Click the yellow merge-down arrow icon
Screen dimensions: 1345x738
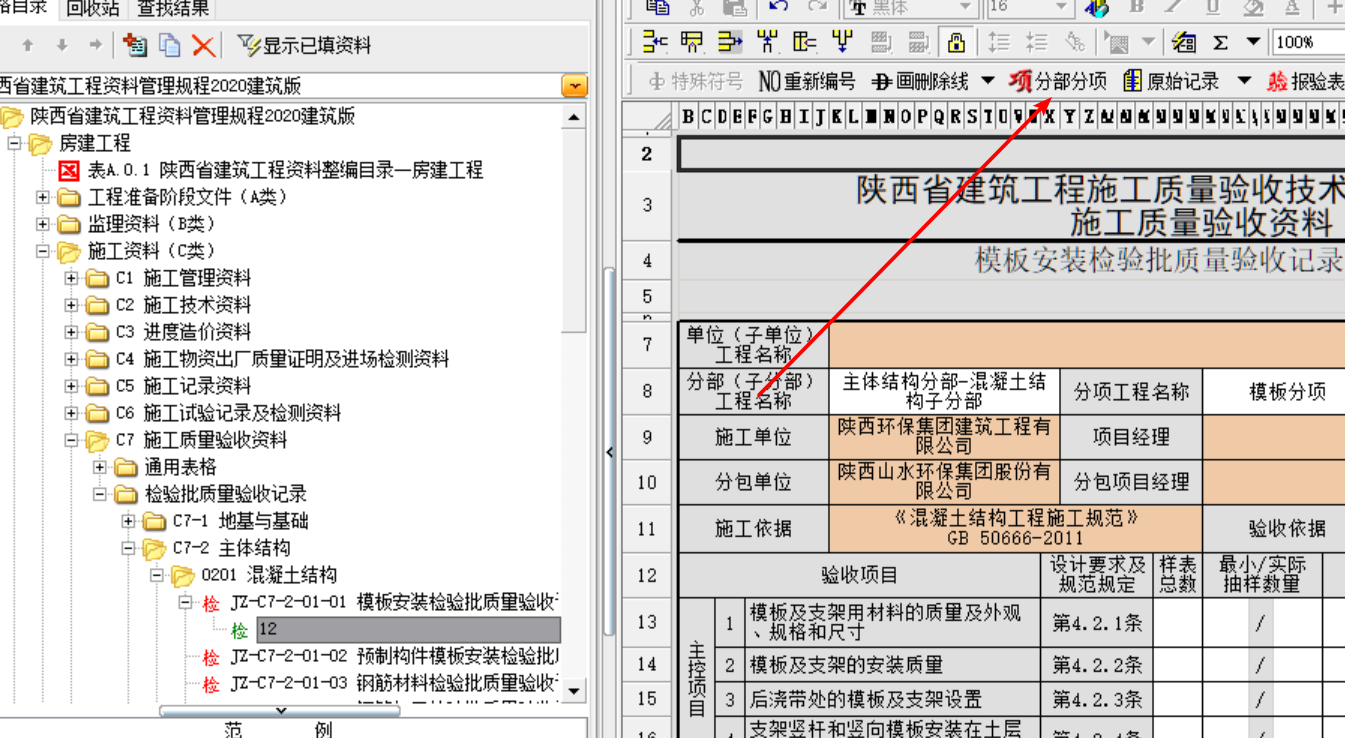click(842, 42)
